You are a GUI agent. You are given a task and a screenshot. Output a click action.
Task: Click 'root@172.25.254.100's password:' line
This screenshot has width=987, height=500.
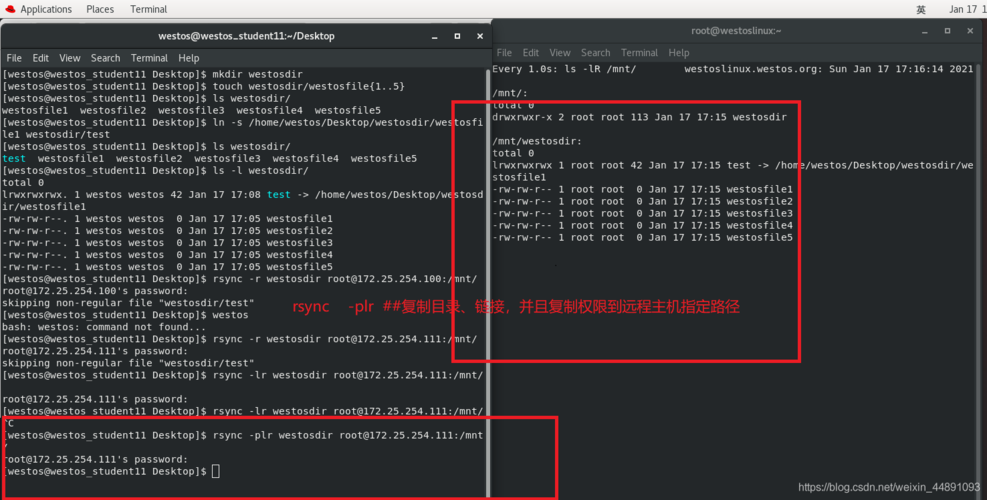pyautogui.click(x=95, y=291)
